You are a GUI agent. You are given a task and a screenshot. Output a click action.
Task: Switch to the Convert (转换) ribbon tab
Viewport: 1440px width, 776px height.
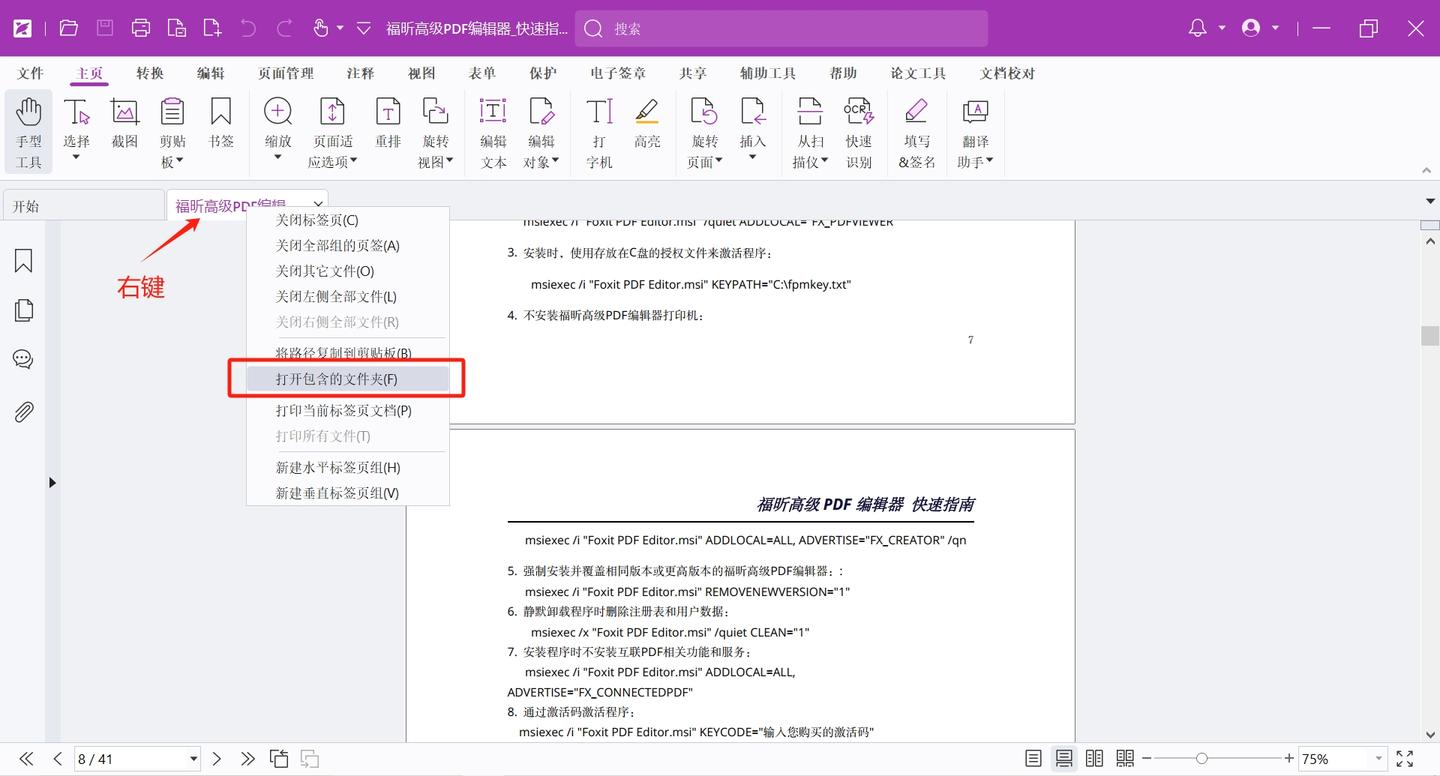point(150,73)
